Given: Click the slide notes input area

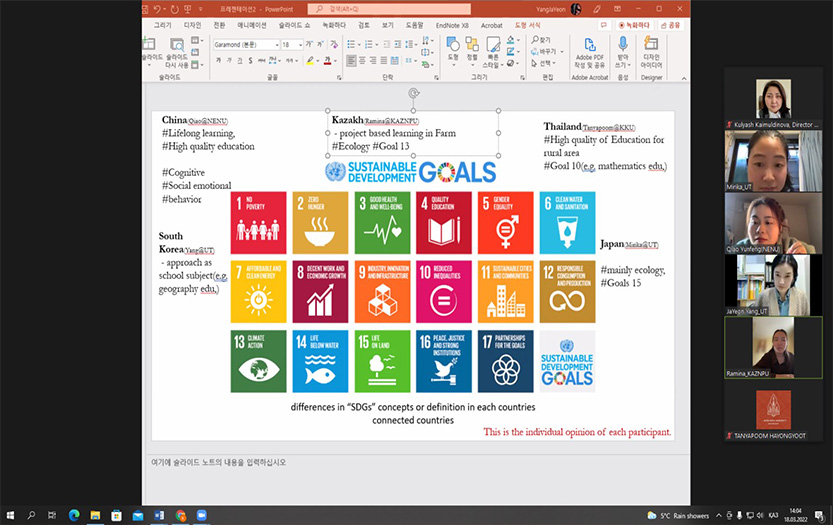Looking at the screenshot, I should [x=400, y=462].
